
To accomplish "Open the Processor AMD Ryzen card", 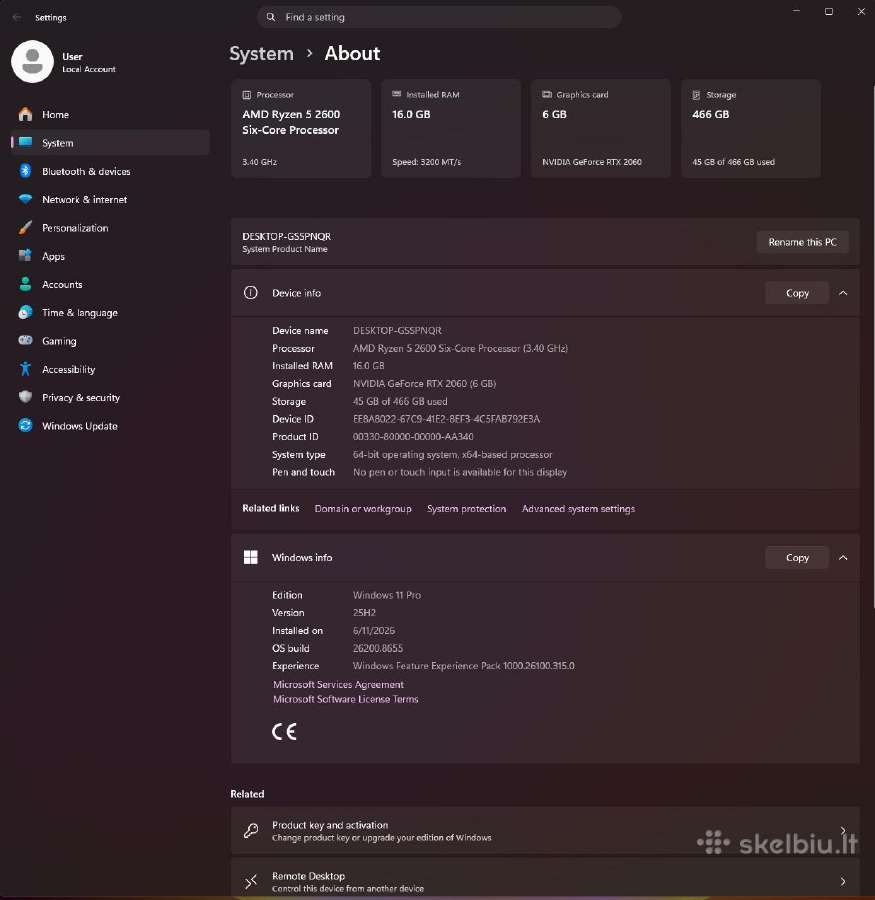I will (x=301, y=129).
